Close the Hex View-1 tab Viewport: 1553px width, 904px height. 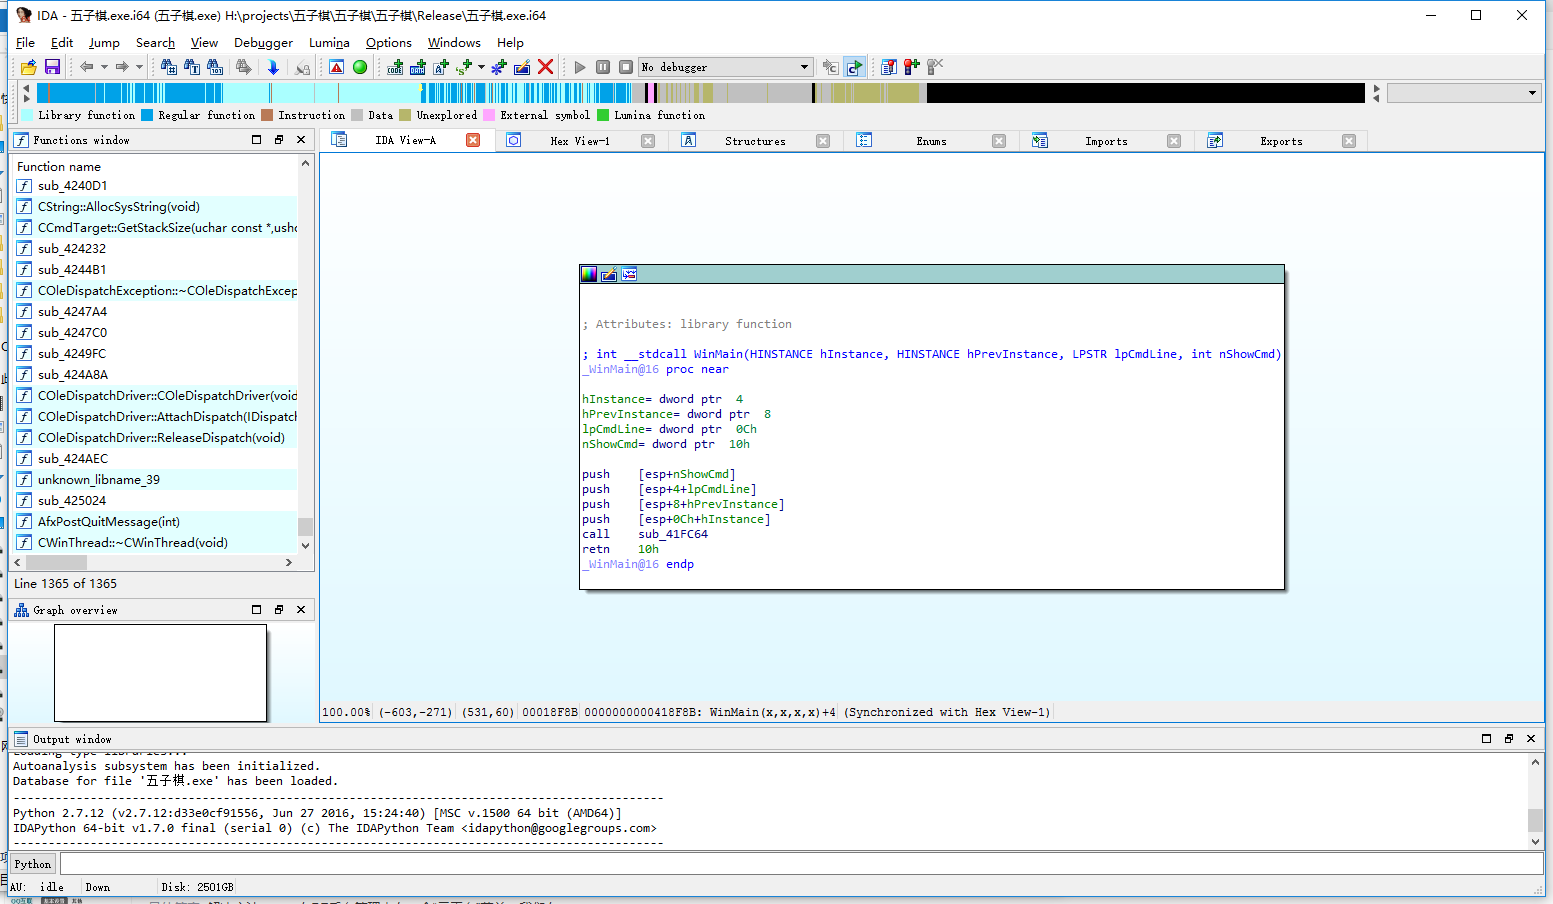(648, 141)
